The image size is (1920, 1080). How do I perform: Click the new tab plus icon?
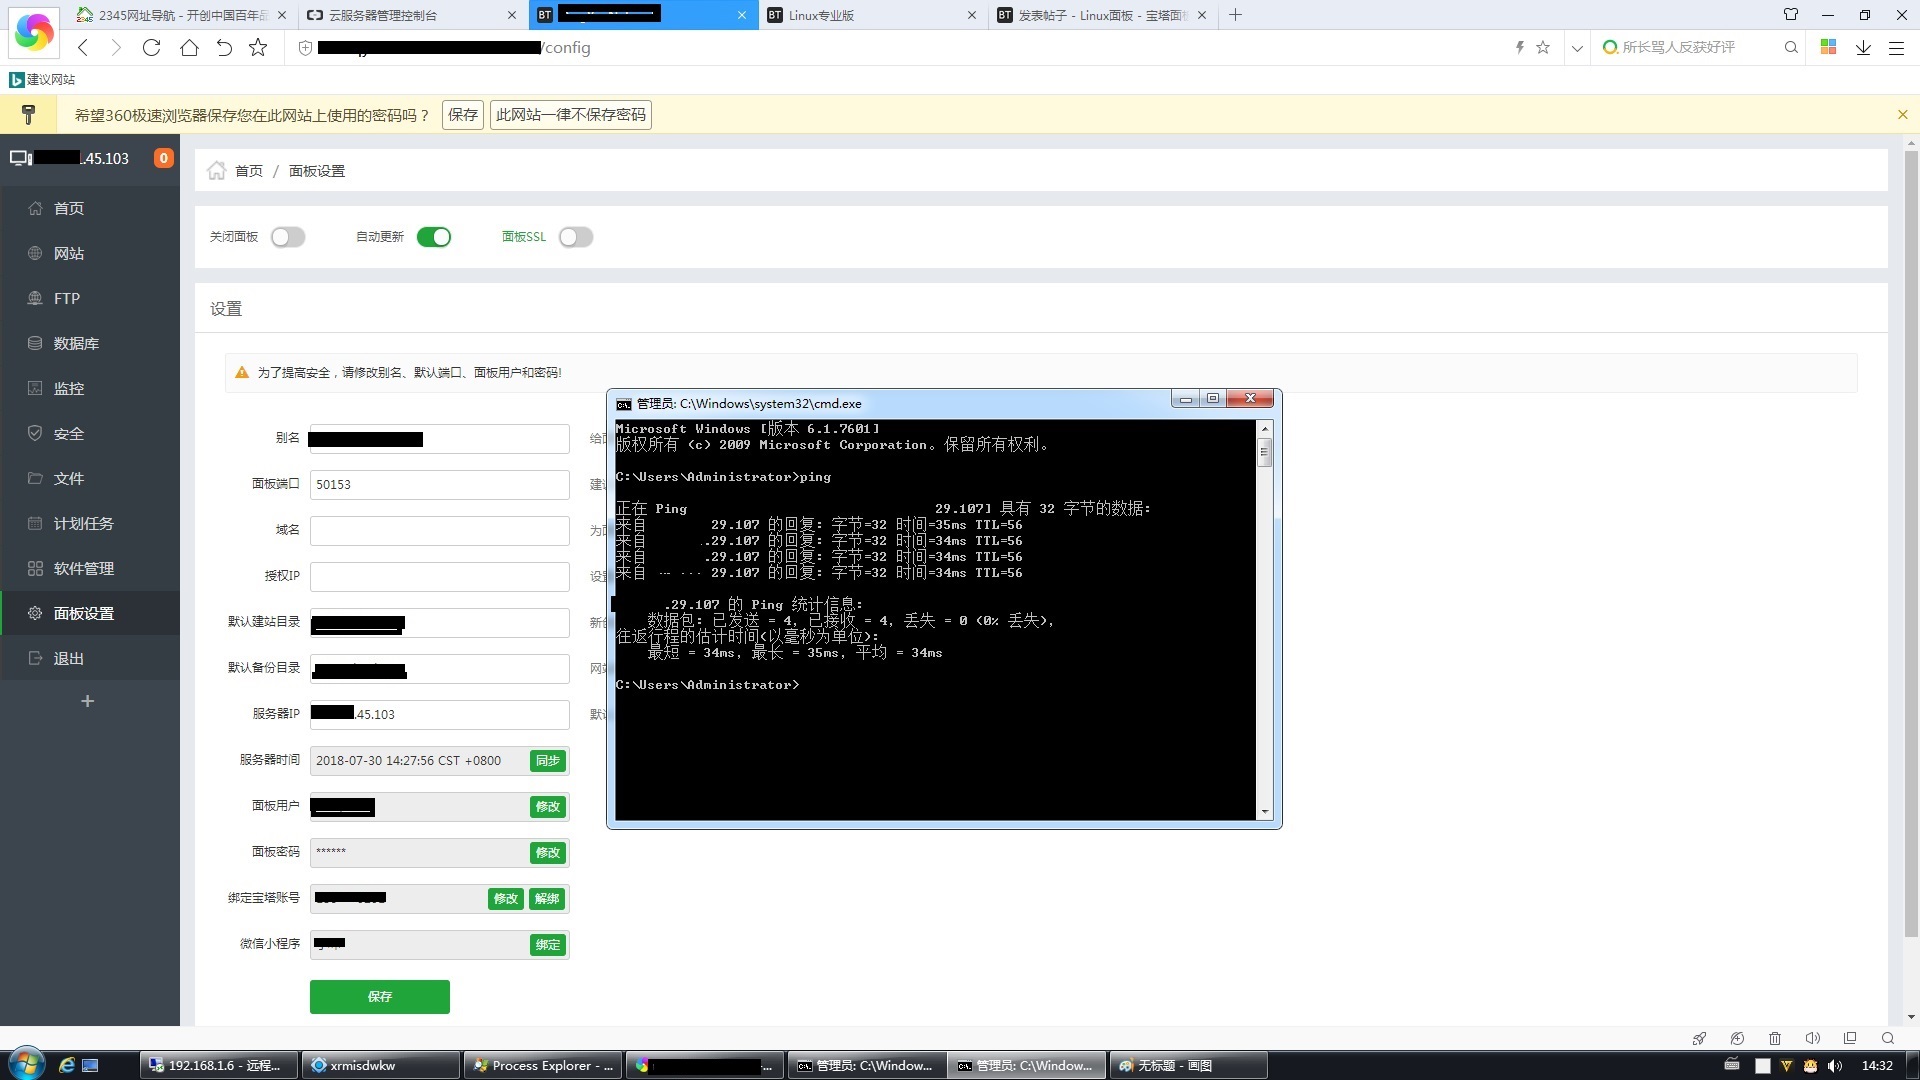[1236, 15]
